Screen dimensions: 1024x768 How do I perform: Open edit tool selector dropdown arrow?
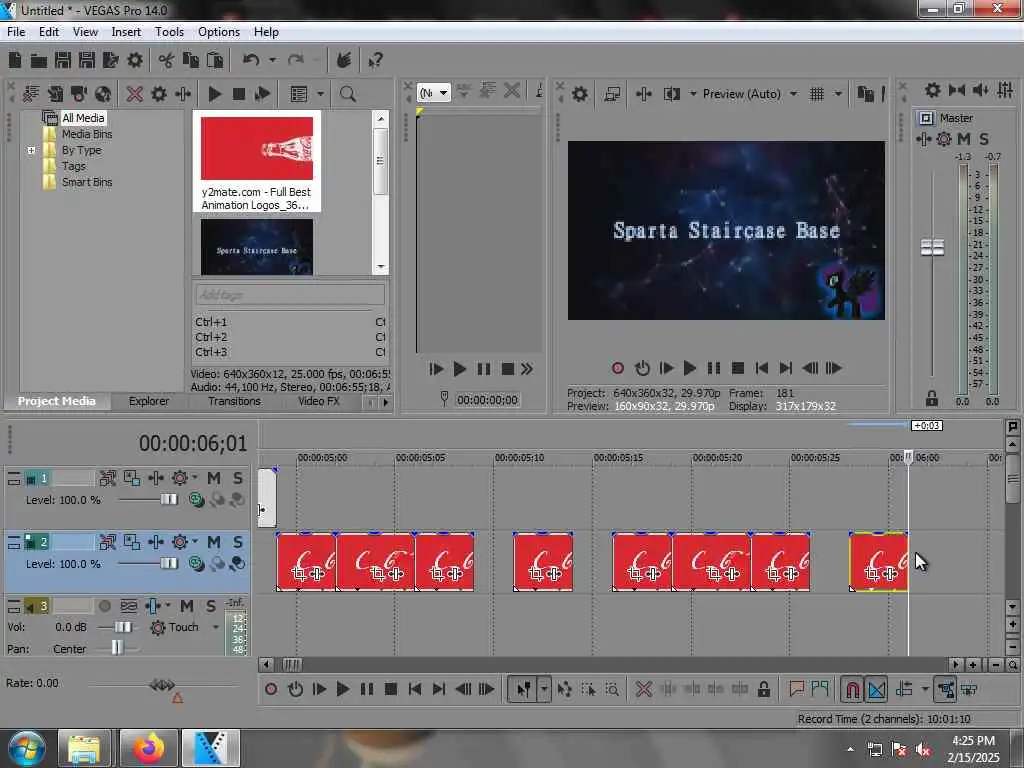(544, 689)
